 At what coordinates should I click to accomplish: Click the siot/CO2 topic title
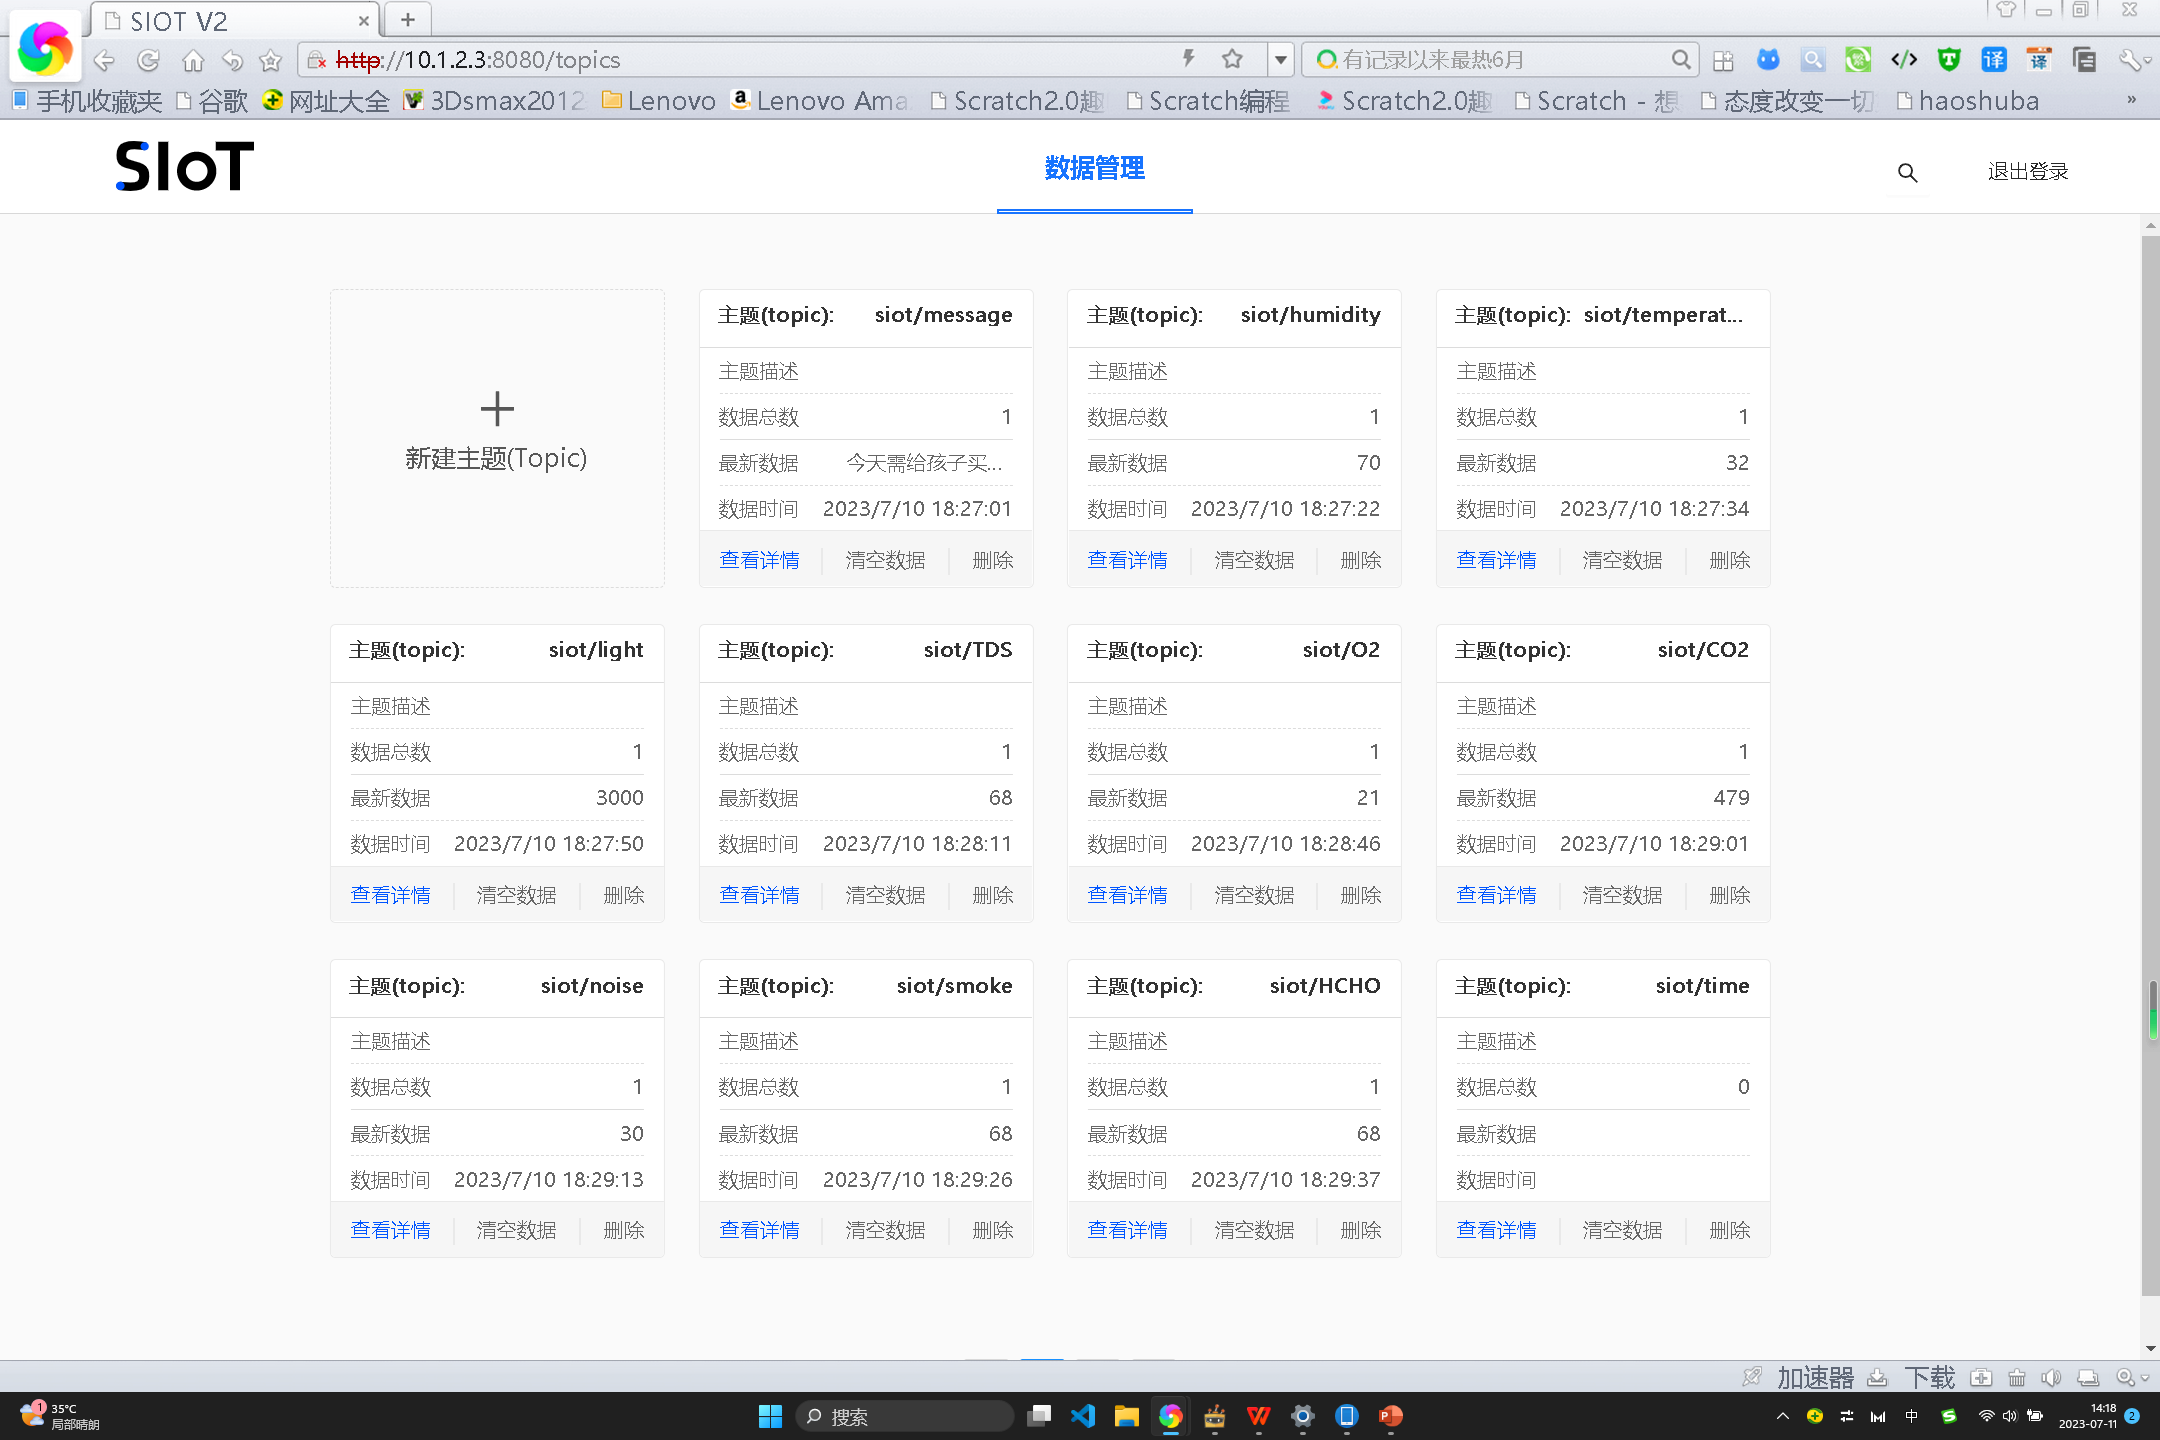point(1703,650)
